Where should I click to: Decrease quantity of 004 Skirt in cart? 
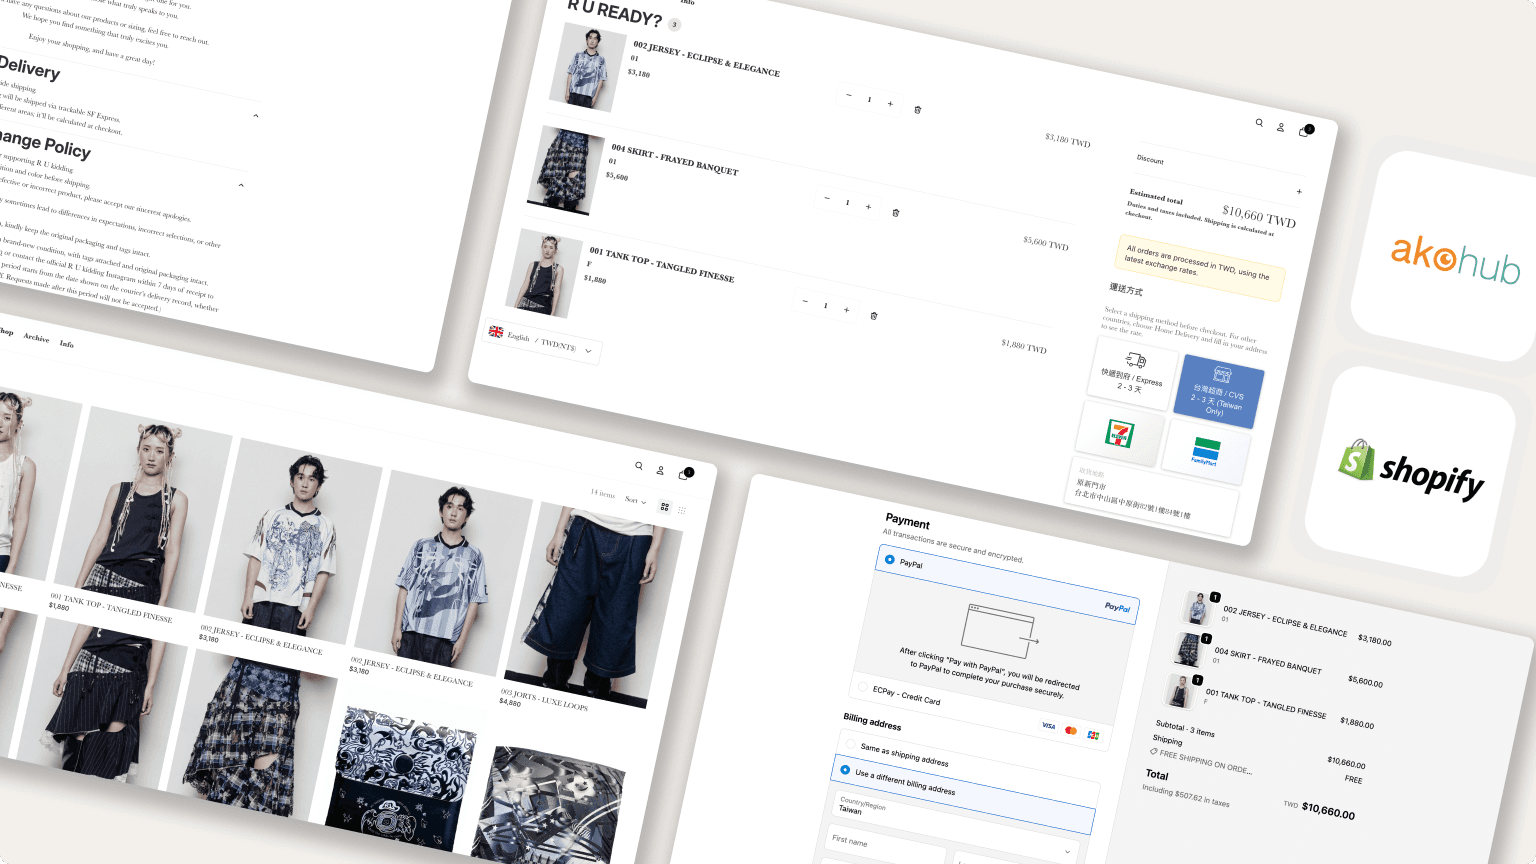[x=826, y=199]
